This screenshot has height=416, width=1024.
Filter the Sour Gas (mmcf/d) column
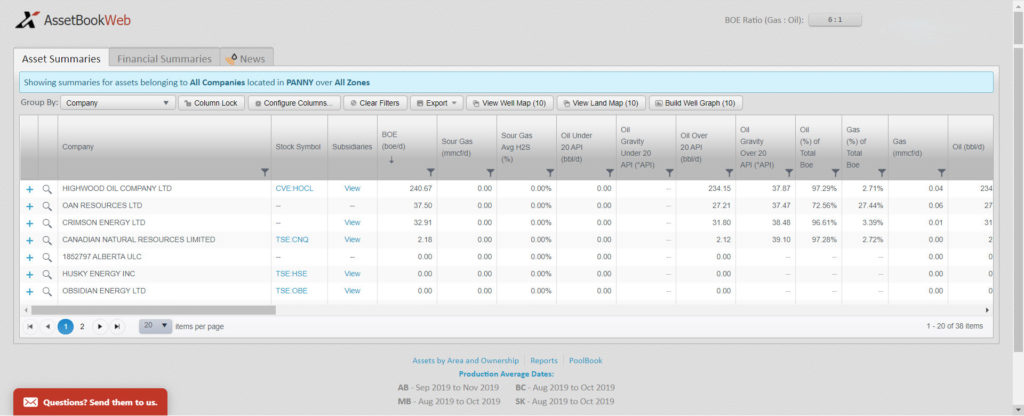click(x=490, y=172)
